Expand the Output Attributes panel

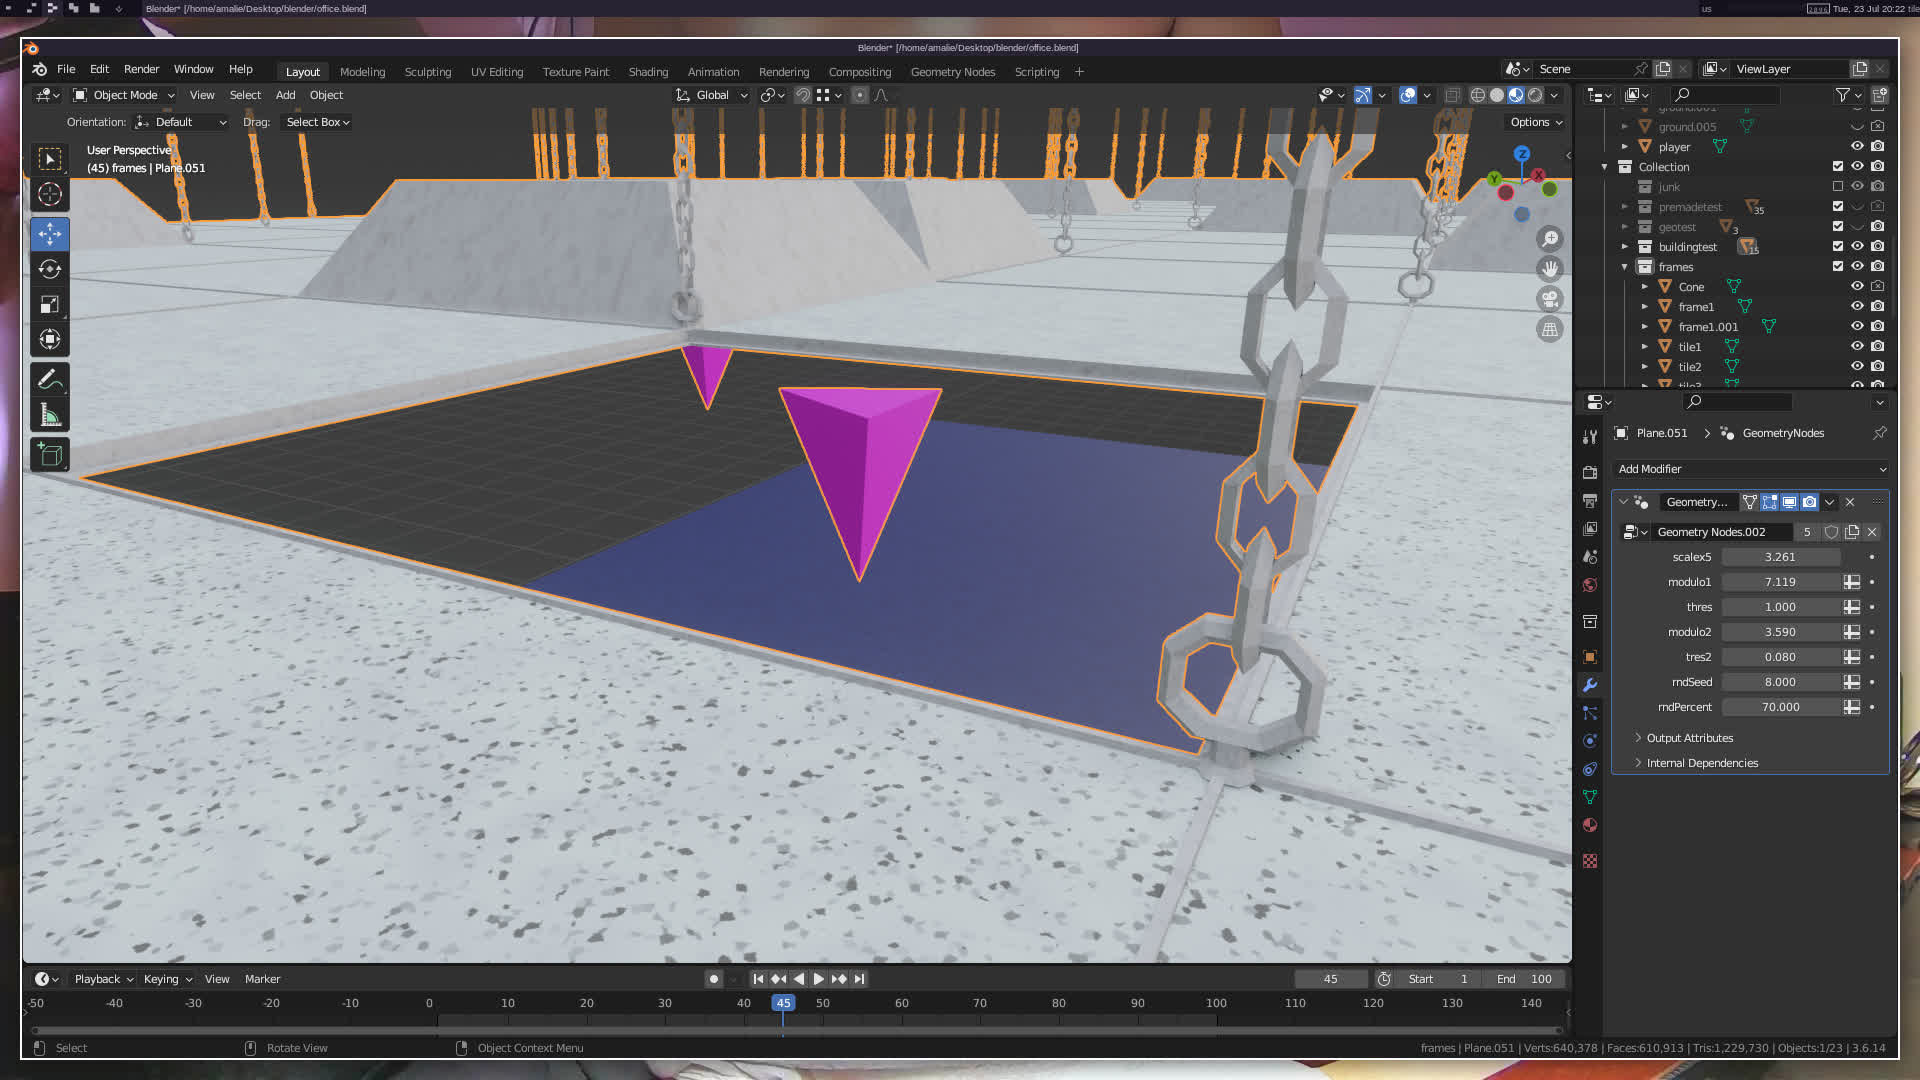click(x=1689, y=738)
